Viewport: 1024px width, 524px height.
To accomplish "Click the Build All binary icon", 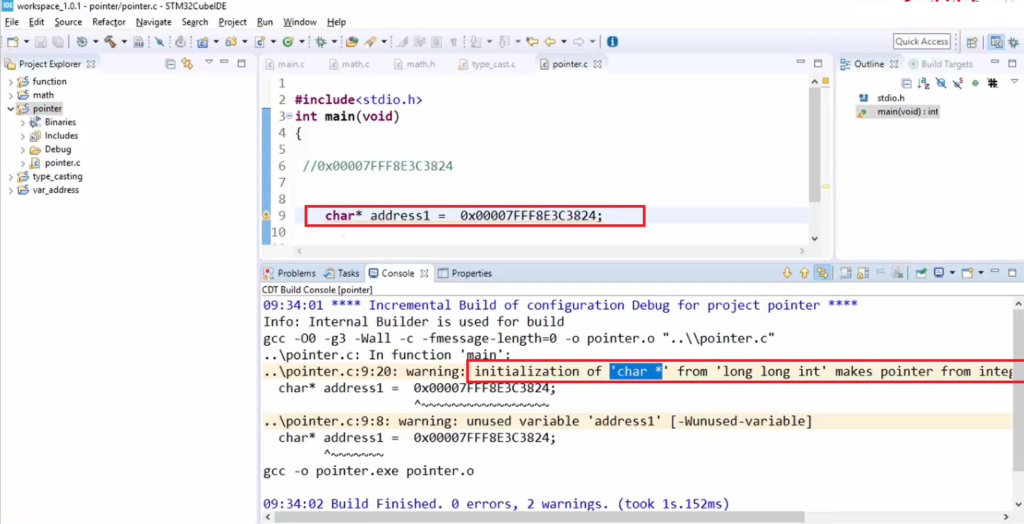I will [x=138, y=42].
